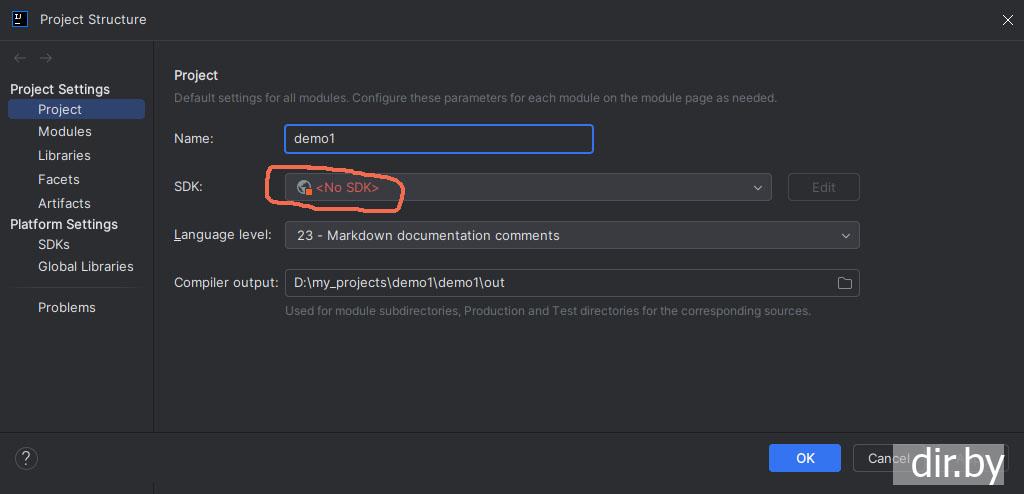Close the Project Structure dialog
Viewport: 1024px width, 494px height.
1006,19
